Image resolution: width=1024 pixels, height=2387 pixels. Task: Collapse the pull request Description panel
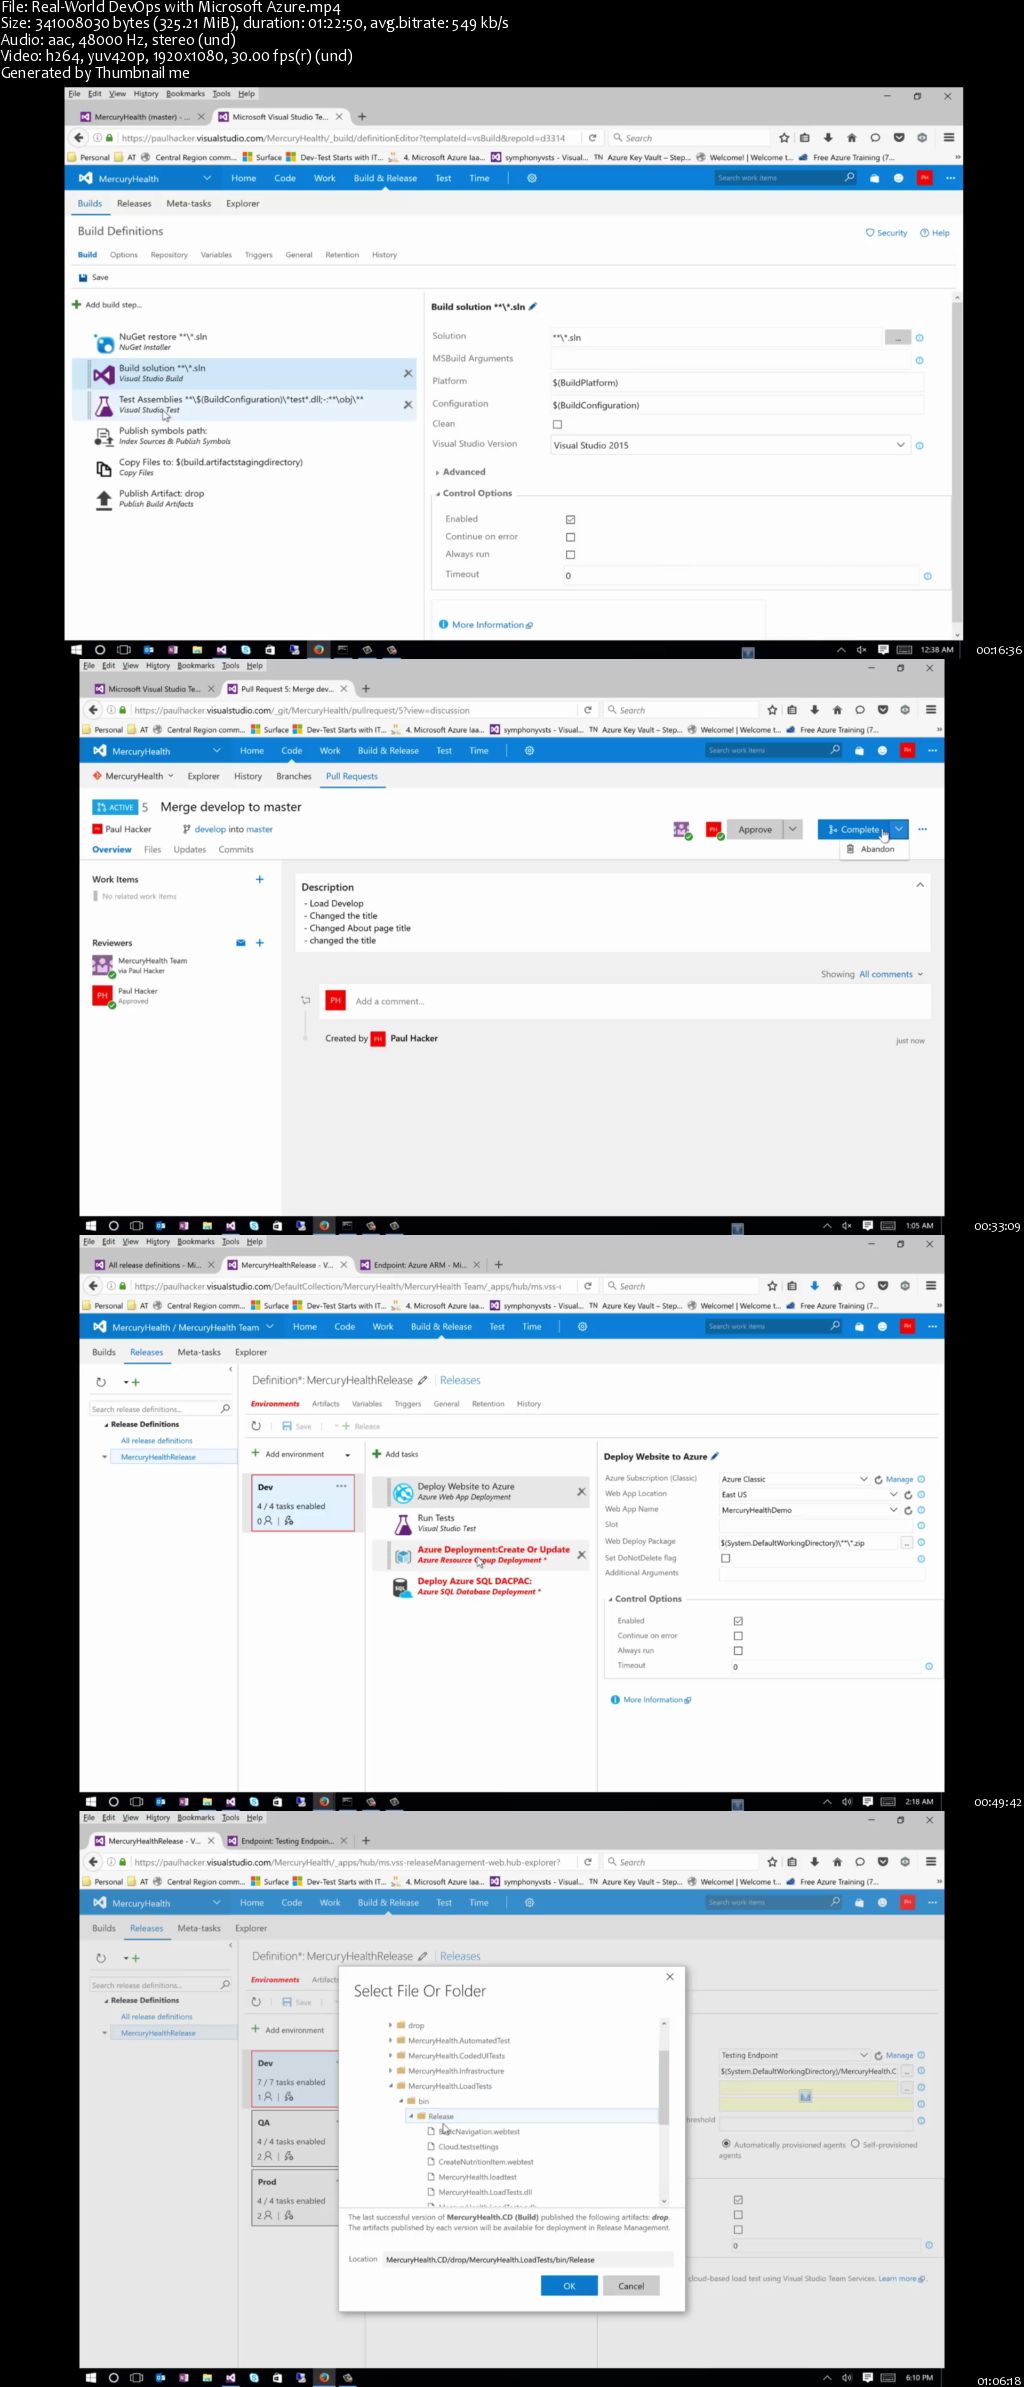click(x=920, y=885)
